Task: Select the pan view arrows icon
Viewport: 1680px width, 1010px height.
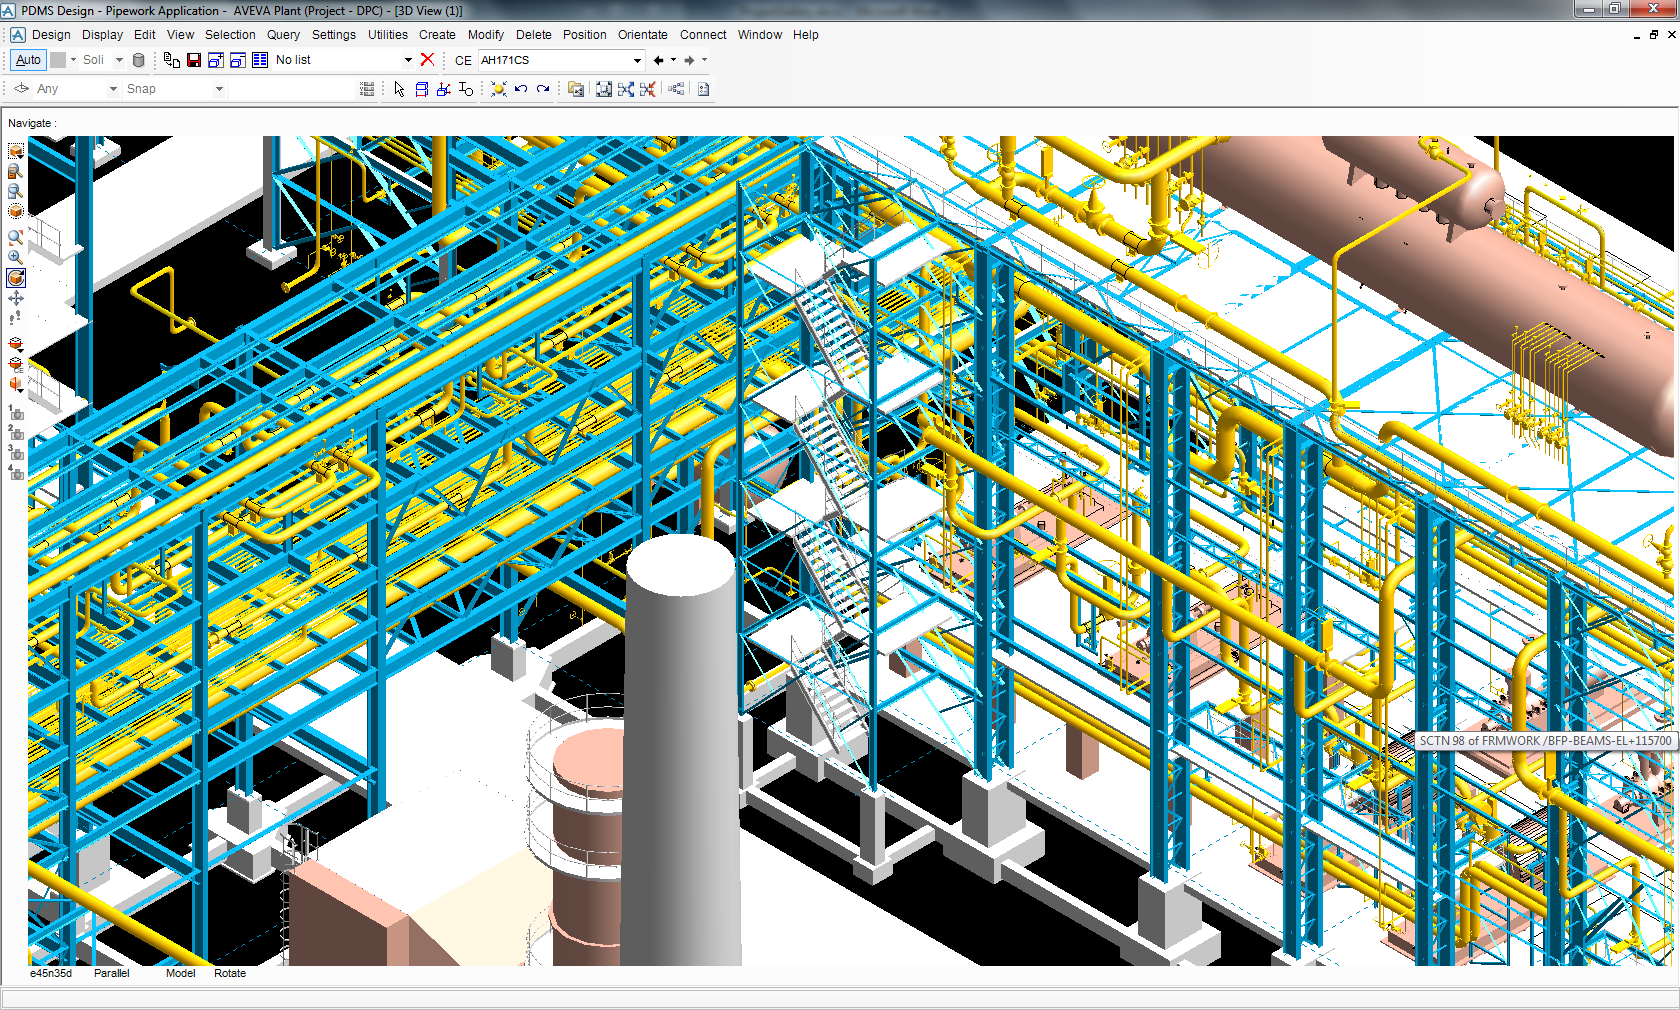Action: tap(15, 298)
